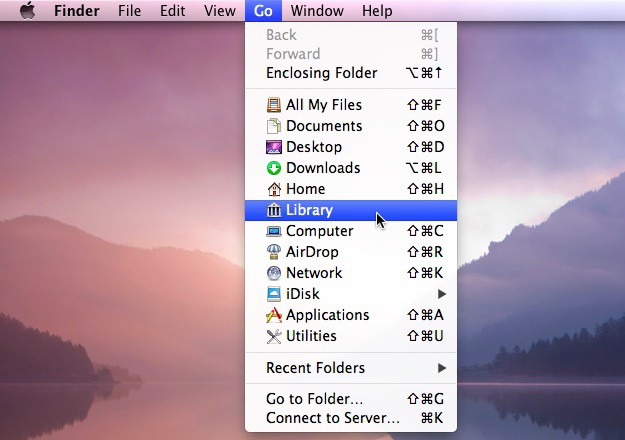Viewport: 625px width, 440px height.
Task: Click the AirDrop parachute icon
Action: tap(274, 252)
